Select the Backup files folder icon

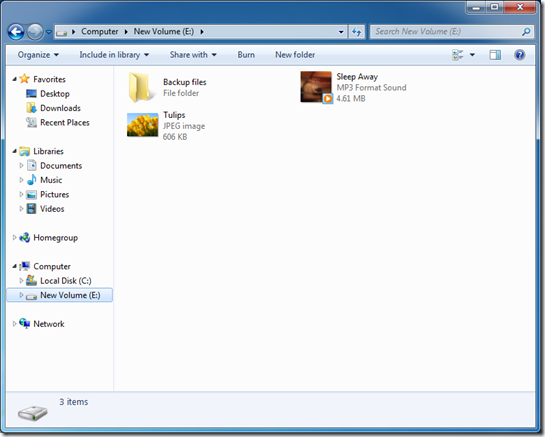140,87
